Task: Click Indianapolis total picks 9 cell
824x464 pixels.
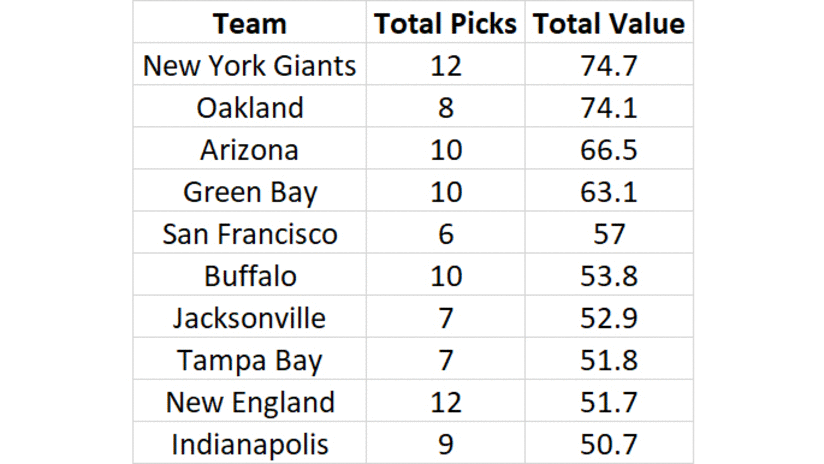Action: (445, 444)
